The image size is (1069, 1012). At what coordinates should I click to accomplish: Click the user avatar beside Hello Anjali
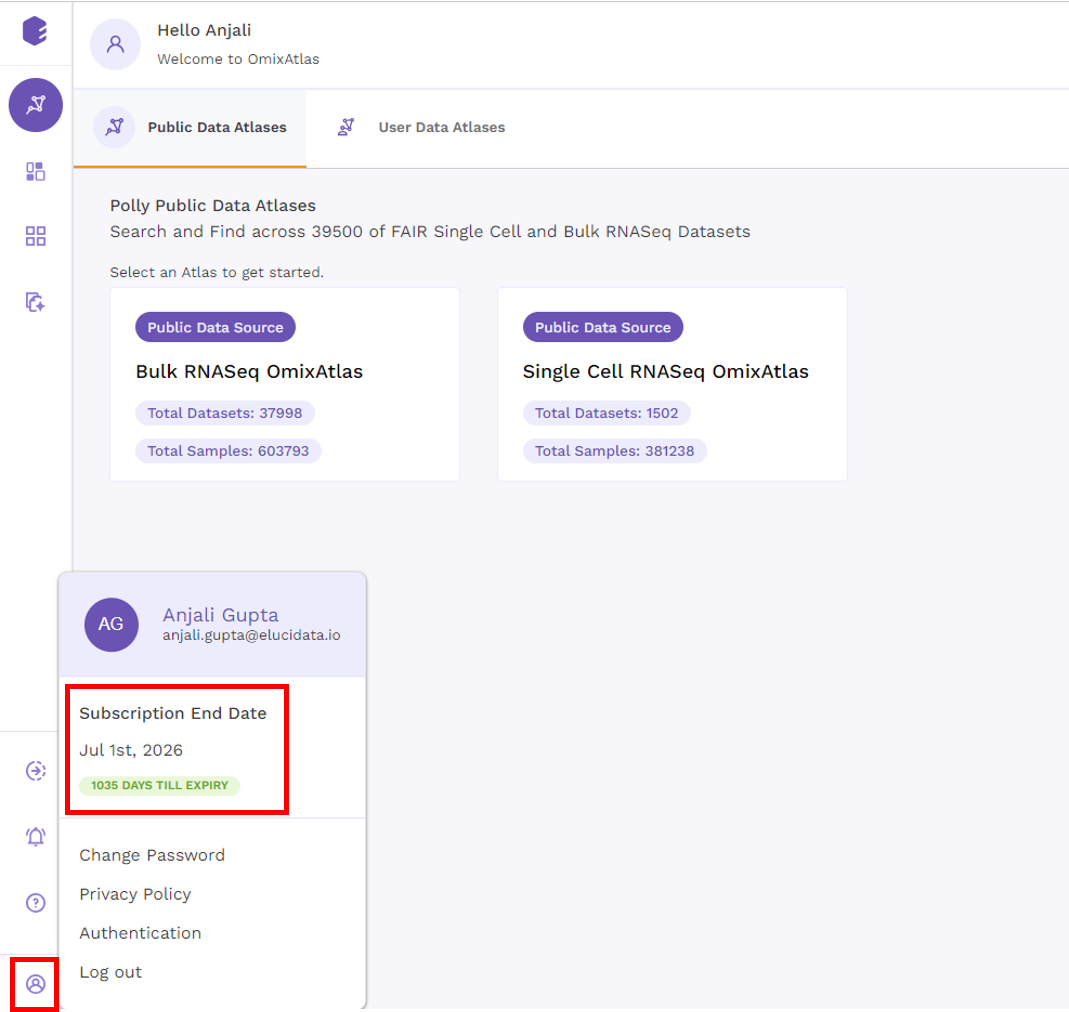(115, 44)
